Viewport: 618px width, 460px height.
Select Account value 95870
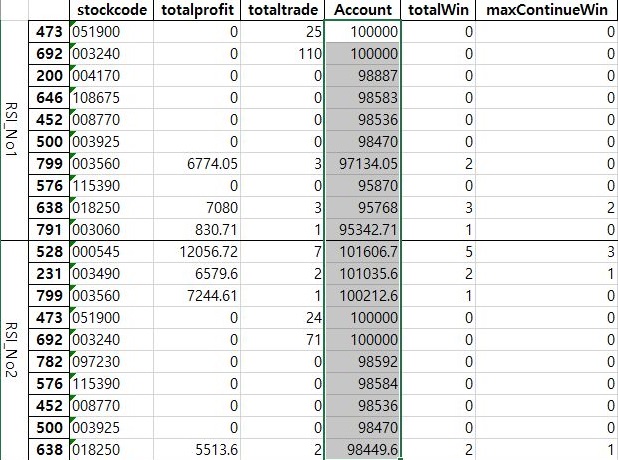363,186
